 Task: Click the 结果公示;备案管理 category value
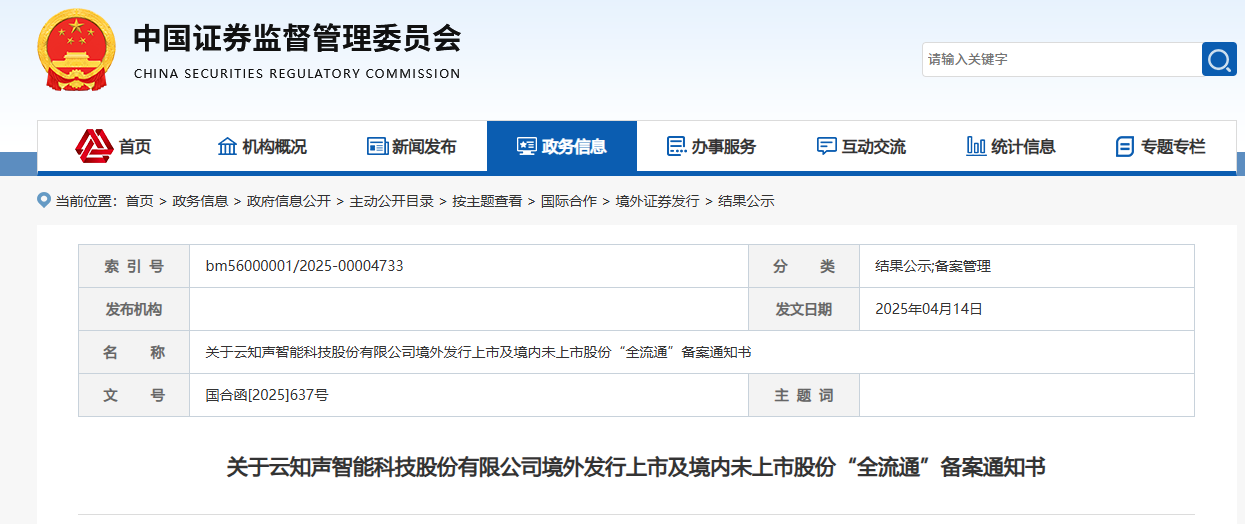[x=933, y=266]
